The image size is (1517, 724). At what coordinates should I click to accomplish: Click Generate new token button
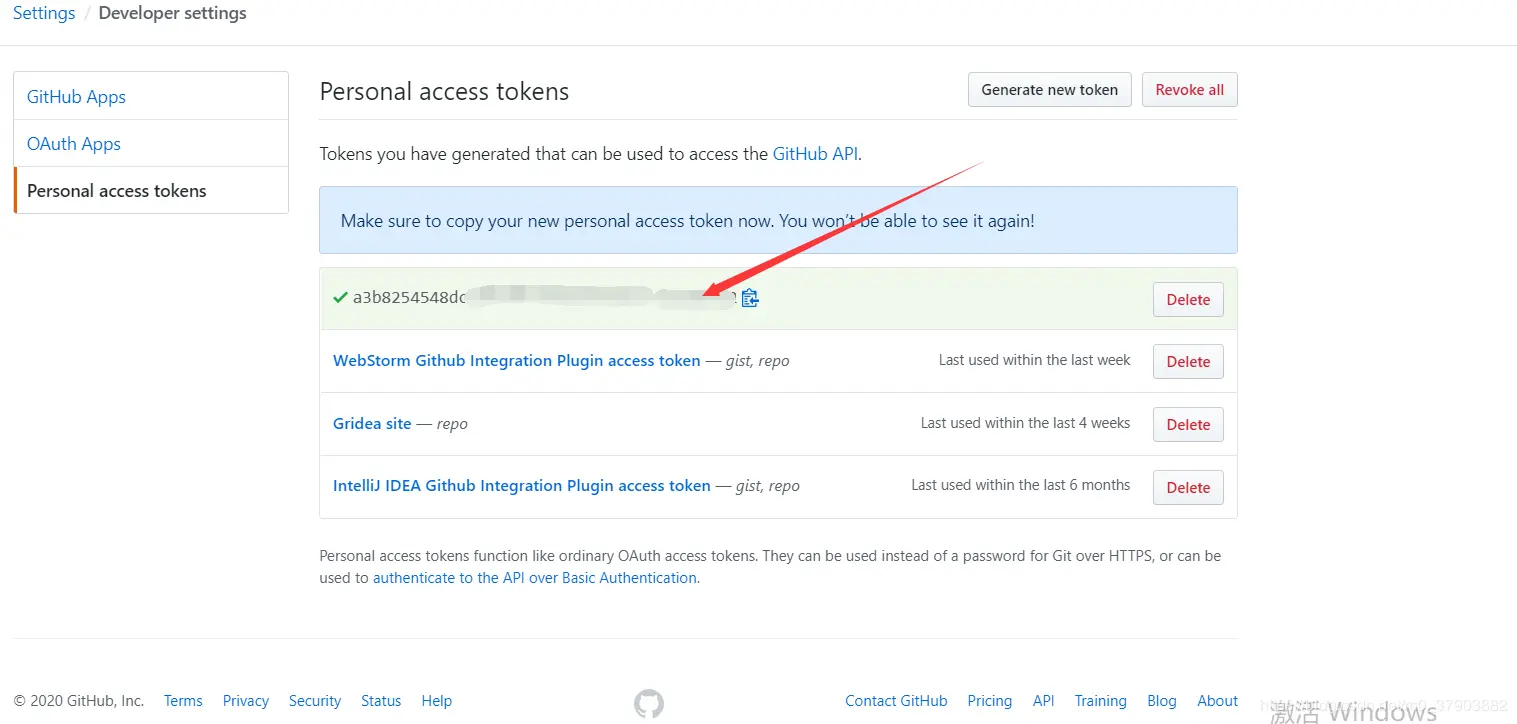(1050, 89)
